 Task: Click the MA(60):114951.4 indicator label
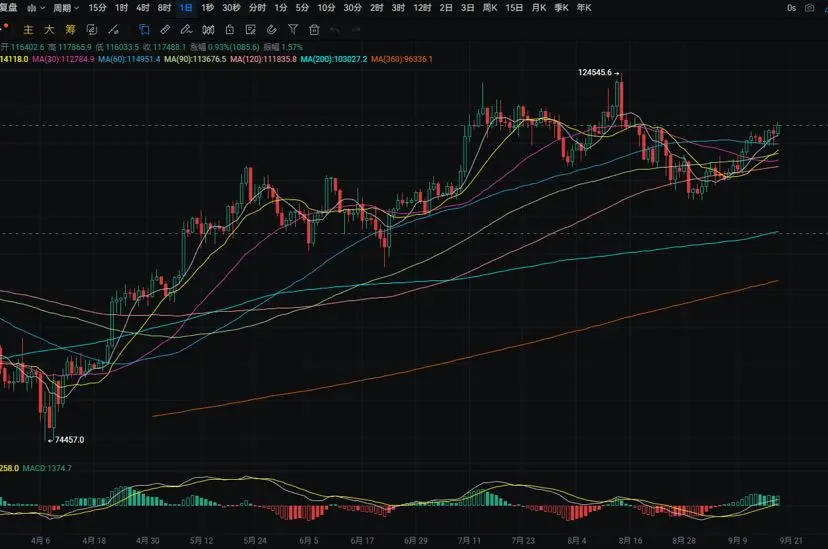[x=129, y=59]
